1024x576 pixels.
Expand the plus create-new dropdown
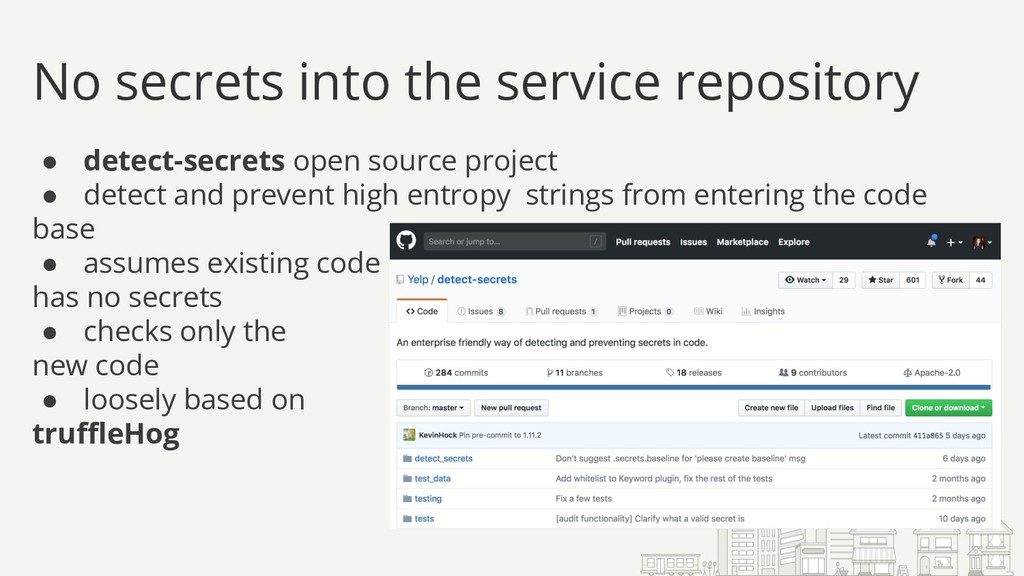(954, 242)
